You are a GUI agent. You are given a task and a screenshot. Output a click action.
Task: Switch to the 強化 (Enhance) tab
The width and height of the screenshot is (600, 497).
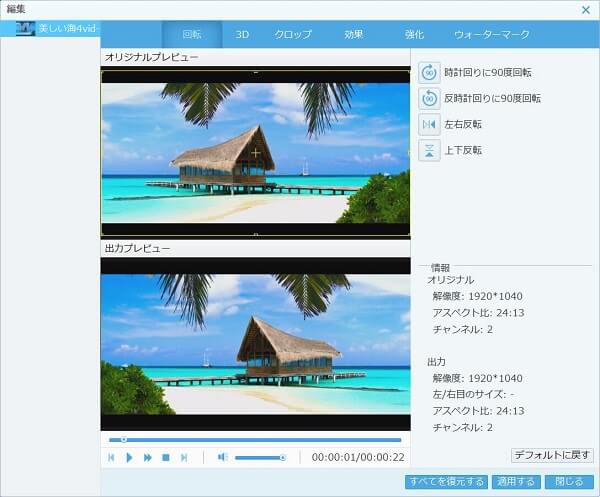[414, 34]
